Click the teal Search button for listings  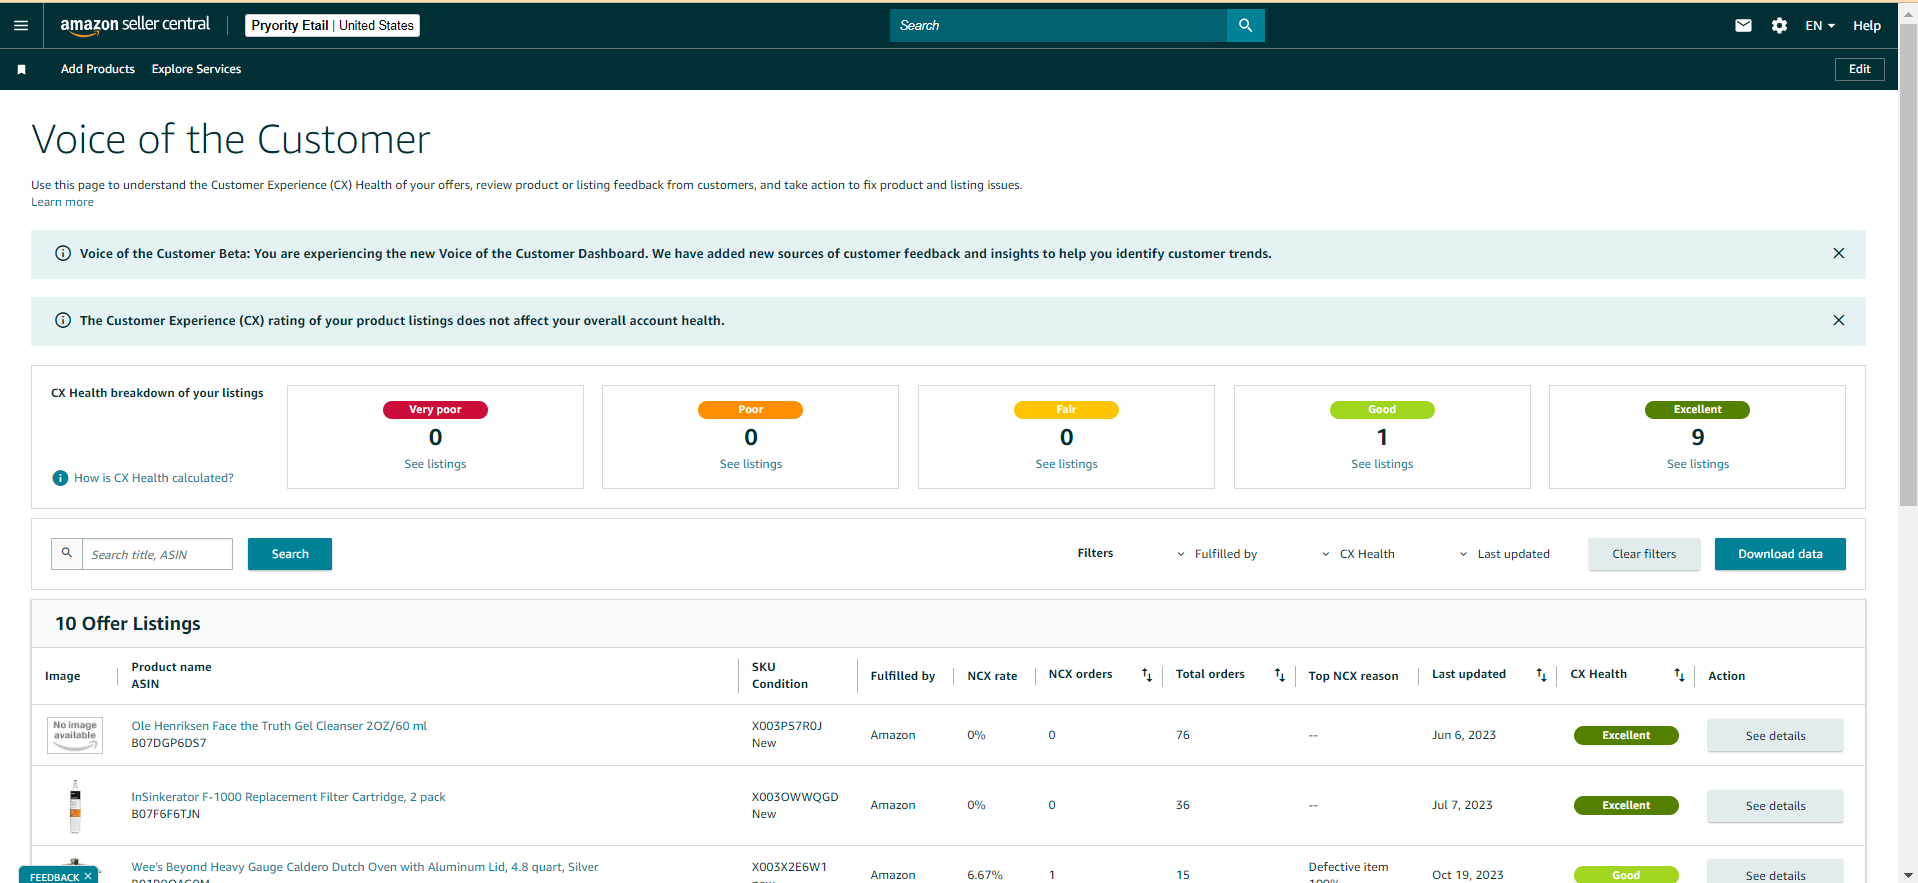(290, 554)
